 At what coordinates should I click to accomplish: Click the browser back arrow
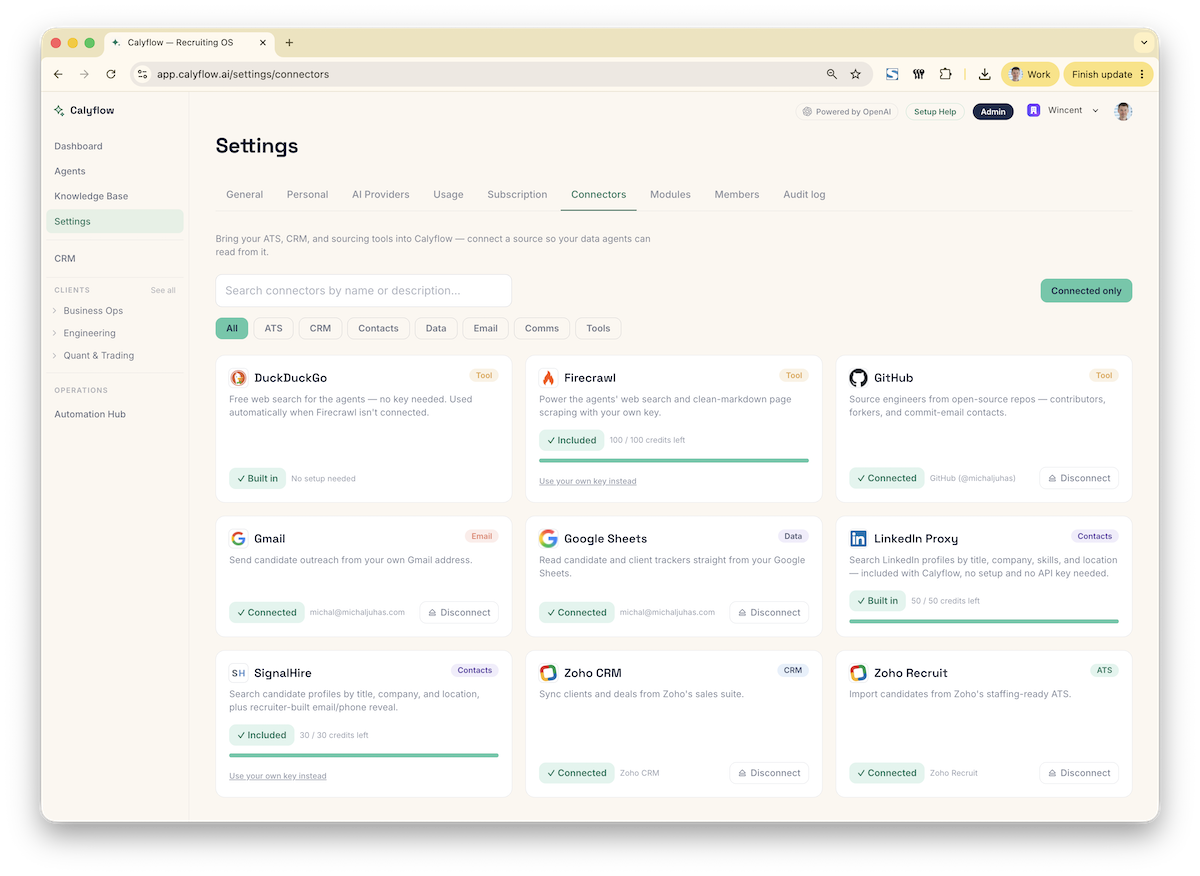58,74
